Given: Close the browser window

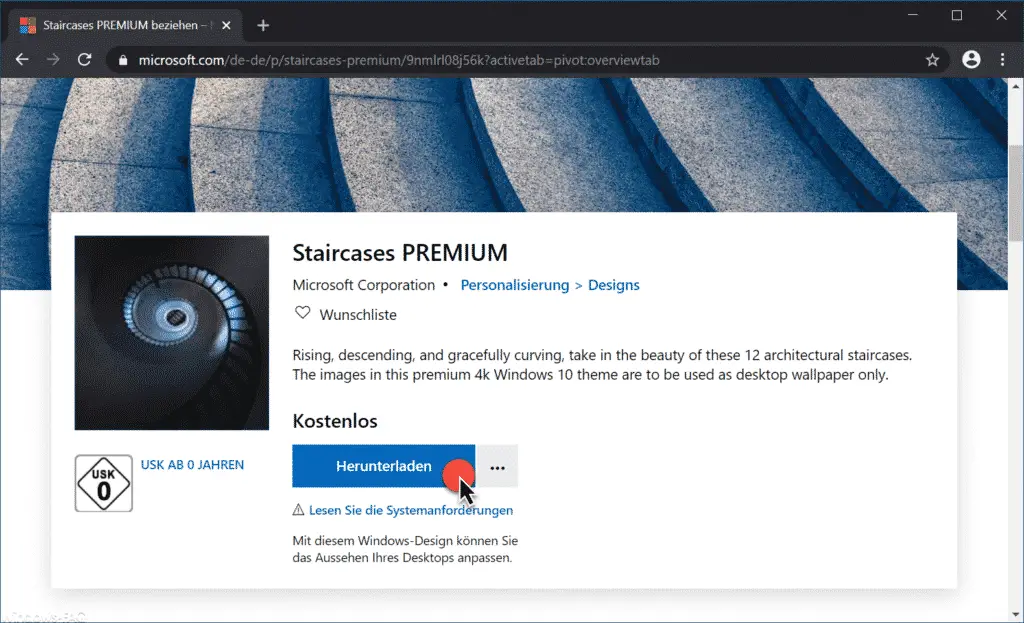Looking at the screenshot, I should coord(1001,15).
